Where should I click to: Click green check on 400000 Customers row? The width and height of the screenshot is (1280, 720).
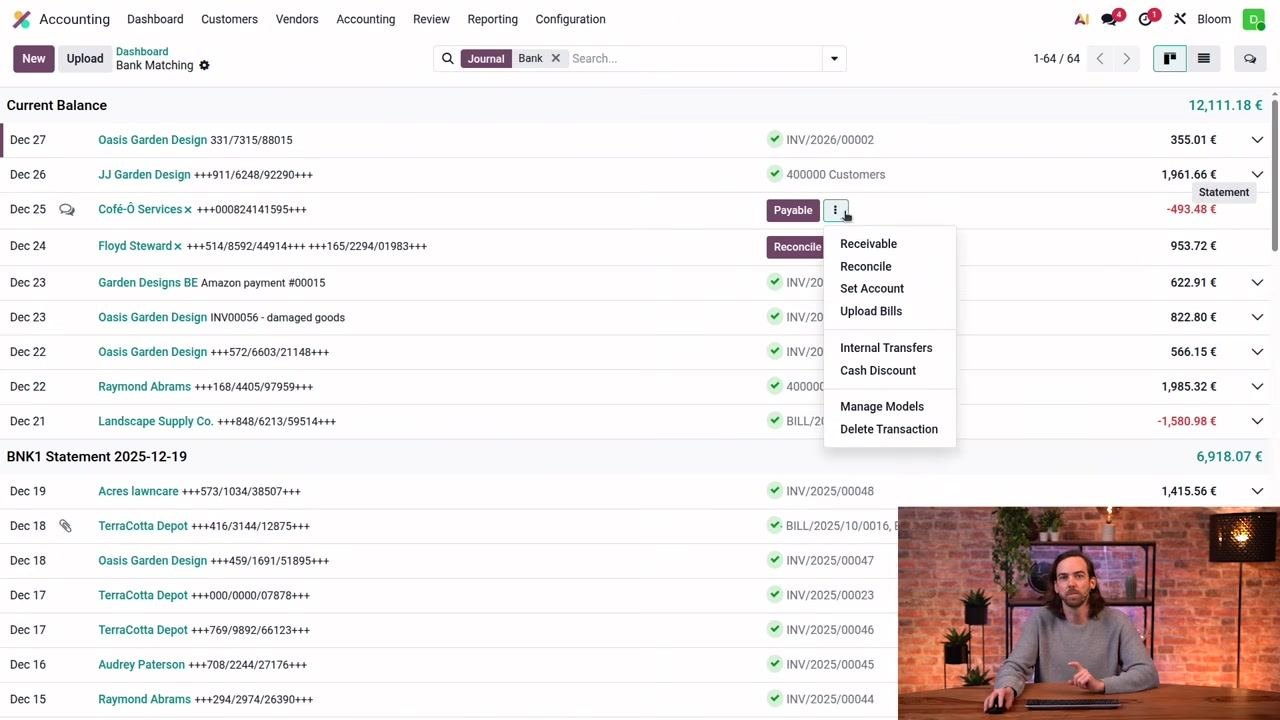(x=774, y=174)
